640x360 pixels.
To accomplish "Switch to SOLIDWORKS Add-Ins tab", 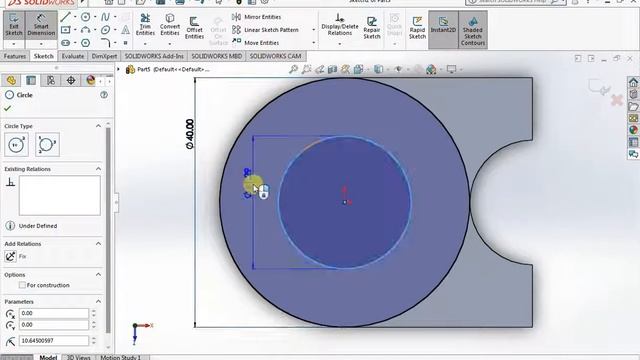I will click(154, 56).
